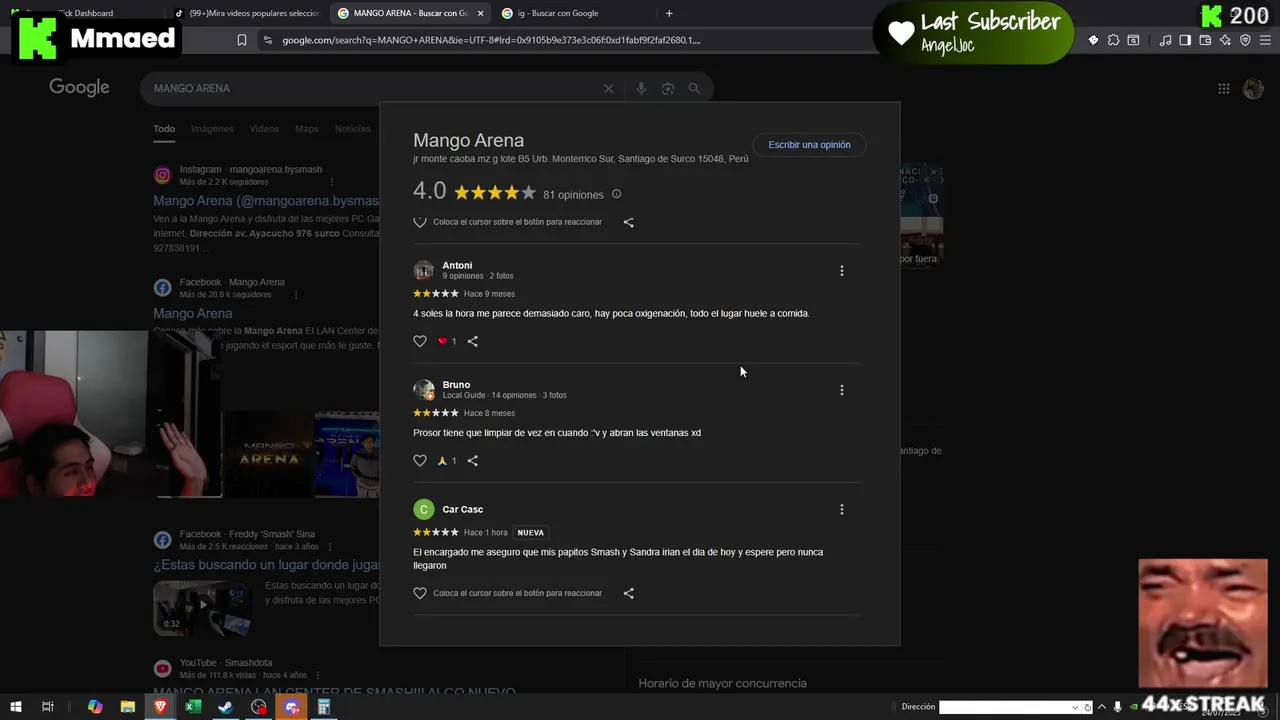
Task: Click the Brave VPN shield icon
Action: [1245, 40]
